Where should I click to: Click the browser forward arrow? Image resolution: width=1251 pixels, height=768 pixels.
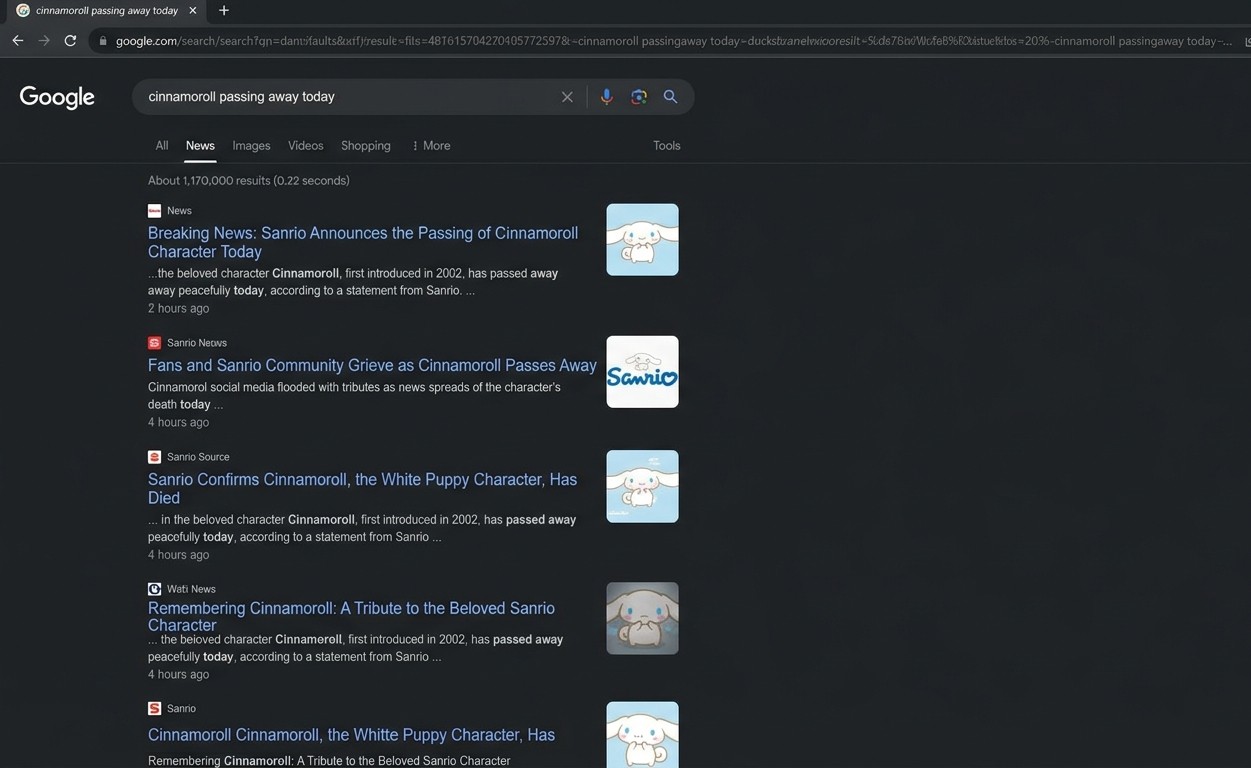coord(44,41)
